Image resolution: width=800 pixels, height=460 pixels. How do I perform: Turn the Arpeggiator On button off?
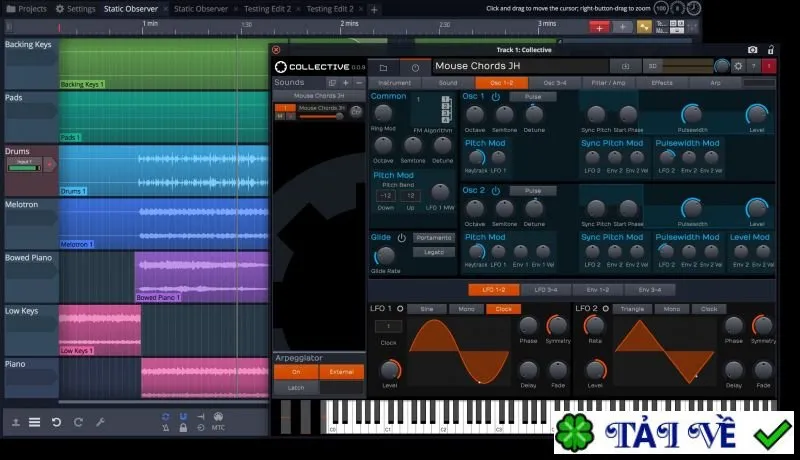click(296, 372)
